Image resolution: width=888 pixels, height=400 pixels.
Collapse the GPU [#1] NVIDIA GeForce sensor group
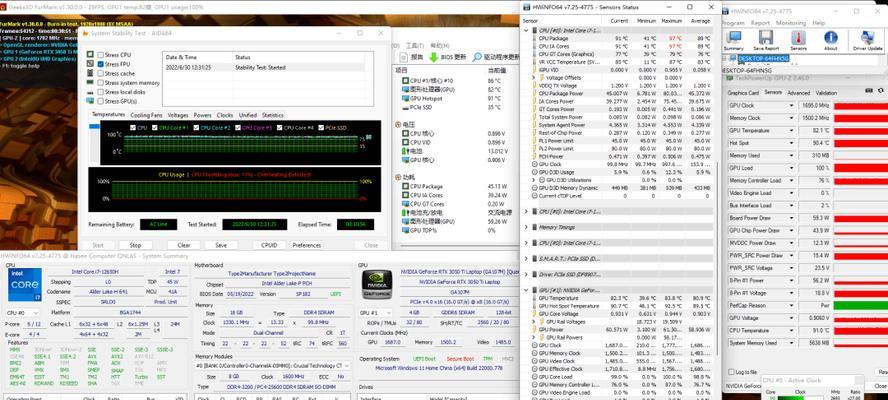pos(526,290)
